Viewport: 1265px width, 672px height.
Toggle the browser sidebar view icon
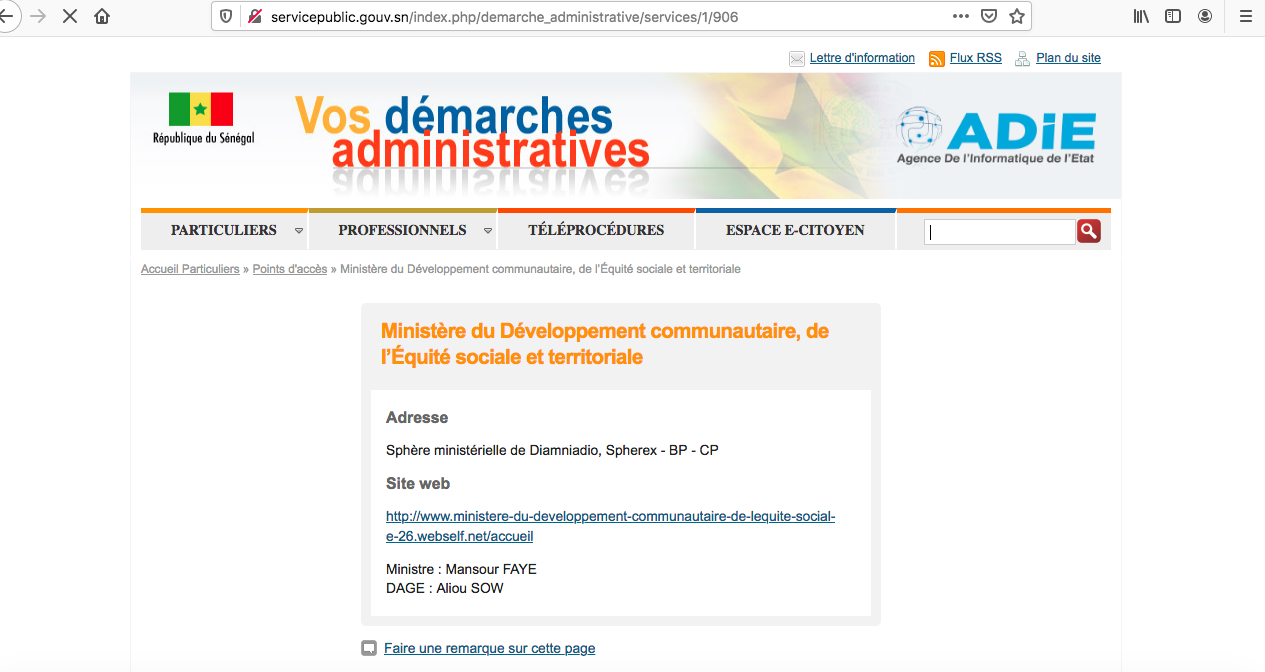tap(1173, 16)
